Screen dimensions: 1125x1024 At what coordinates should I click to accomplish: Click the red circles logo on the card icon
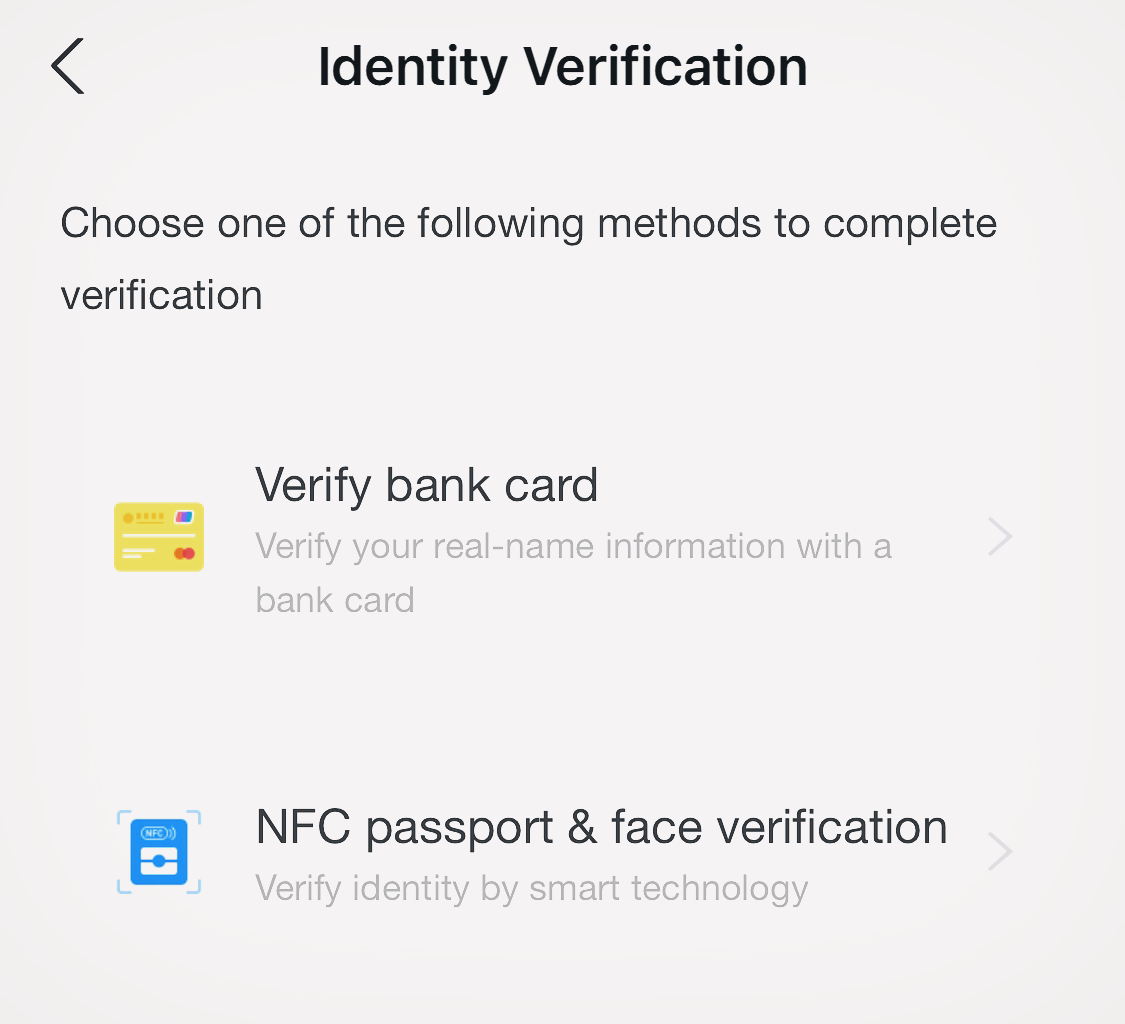click(184, 553)
